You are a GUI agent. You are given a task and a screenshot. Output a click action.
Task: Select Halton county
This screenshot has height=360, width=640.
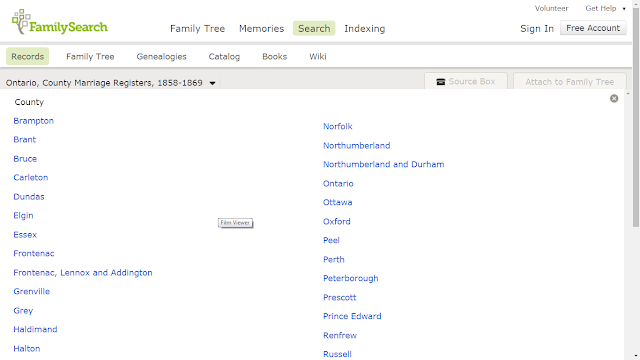[x=27, y=349]
